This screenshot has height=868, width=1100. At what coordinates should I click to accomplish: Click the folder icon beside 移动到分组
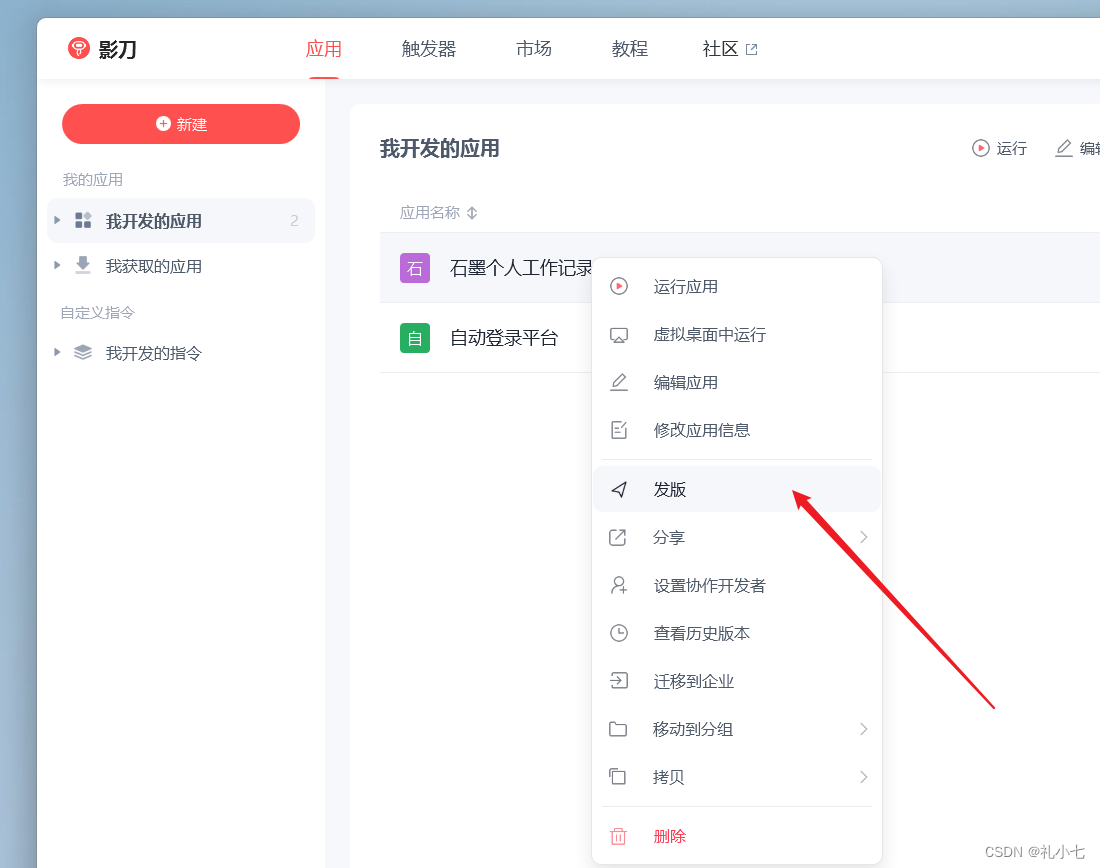click(617, 729)
